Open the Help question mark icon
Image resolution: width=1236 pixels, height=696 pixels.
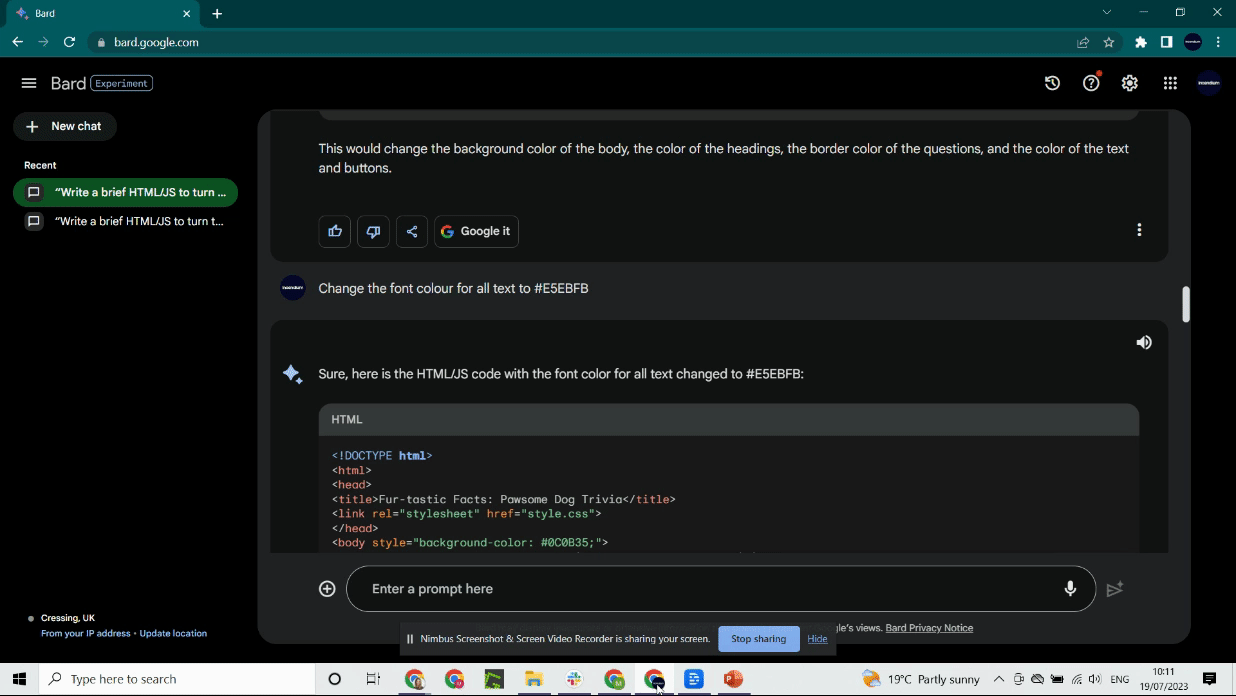(x=1091, y=83)
